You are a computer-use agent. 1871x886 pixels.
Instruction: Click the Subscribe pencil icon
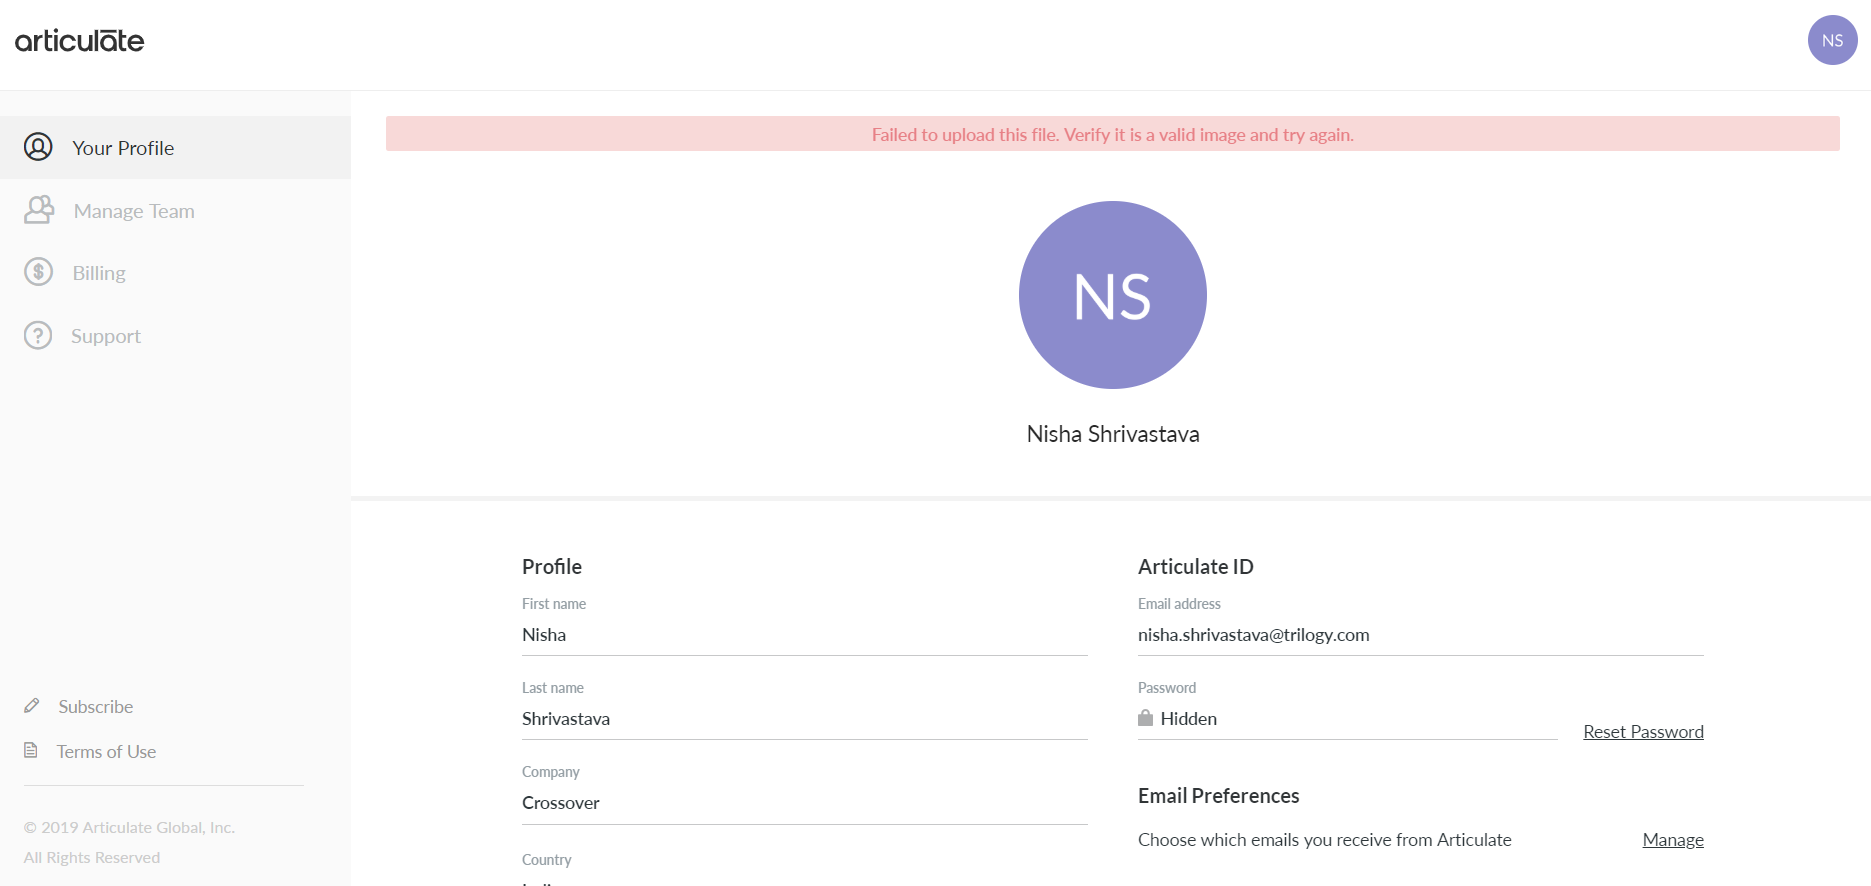click(x=32, y=706)
